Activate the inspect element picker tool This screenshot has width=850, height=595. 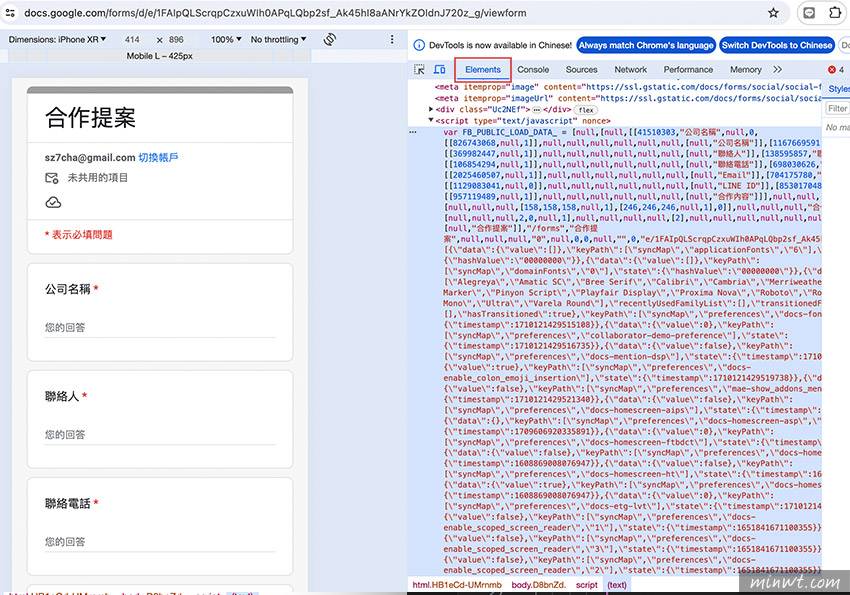coord(419,69)
